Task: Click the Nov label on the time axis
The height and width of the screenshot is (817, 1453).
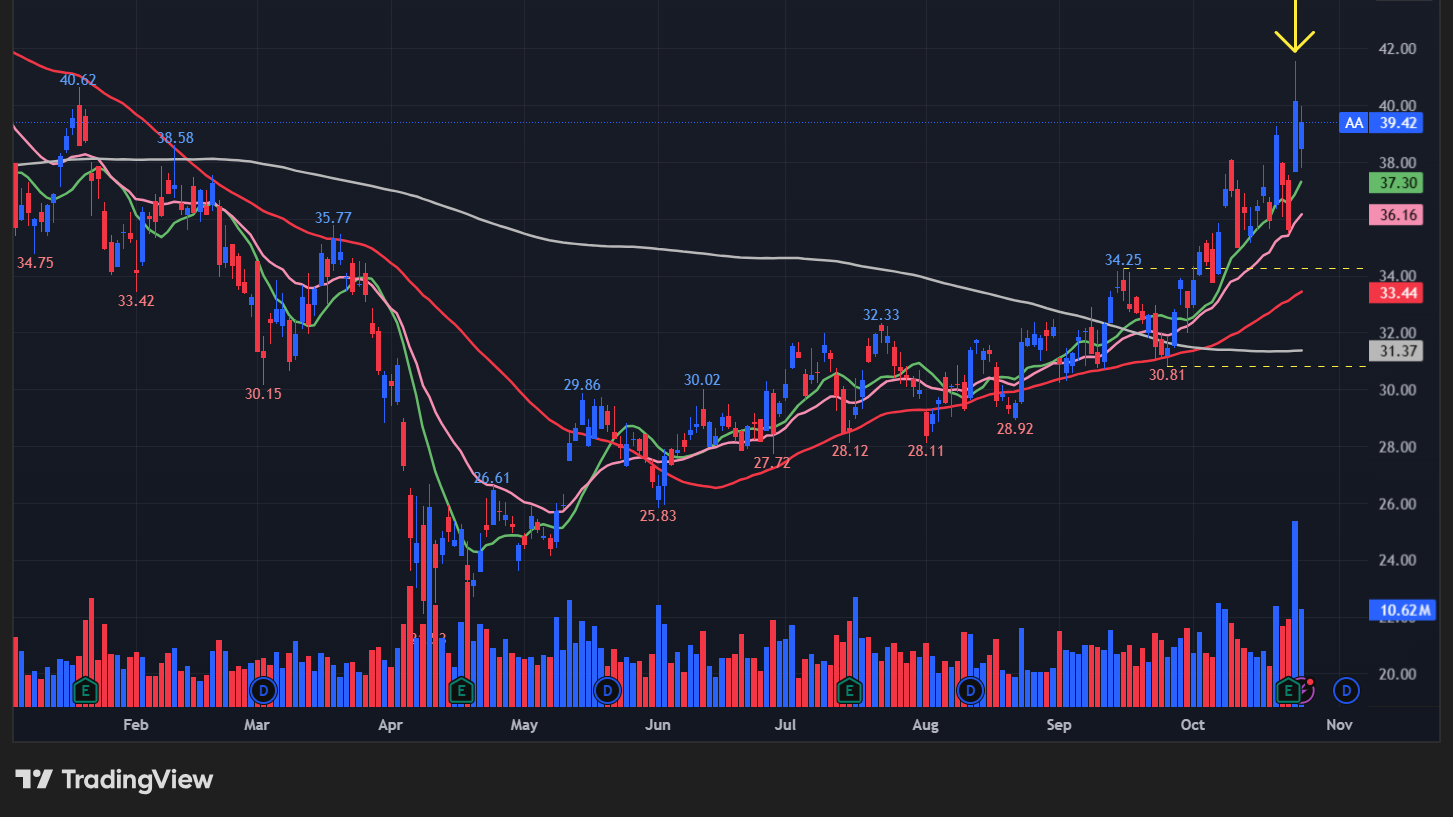Action: tap(1339, 724)
